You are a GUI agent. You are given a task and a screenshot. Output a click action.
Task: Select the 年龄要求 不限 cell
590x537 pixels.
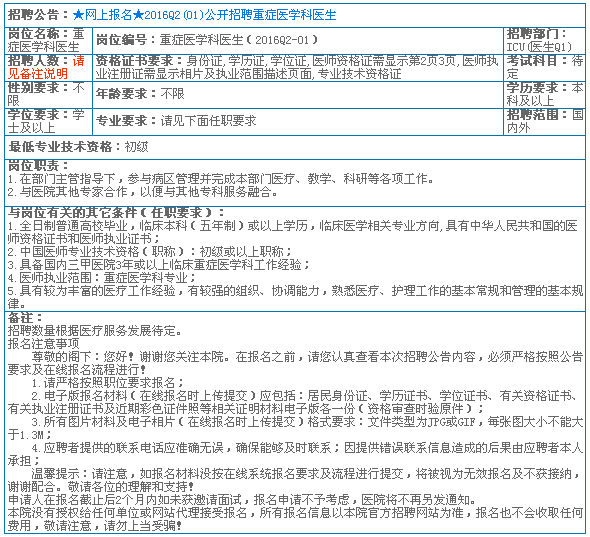[x=298, y=95]
